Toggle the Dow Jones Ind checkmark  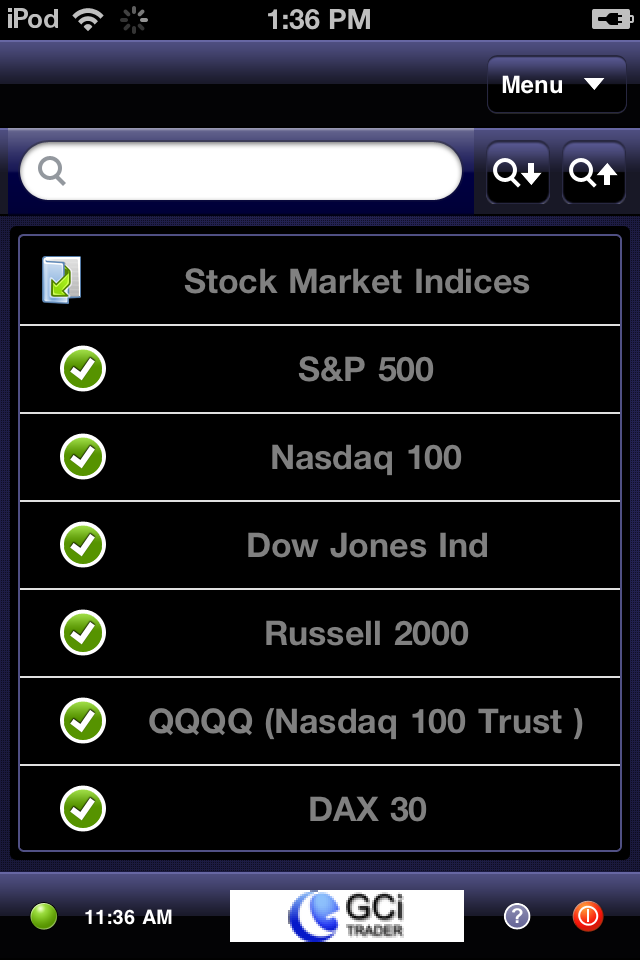click(83, 544)
